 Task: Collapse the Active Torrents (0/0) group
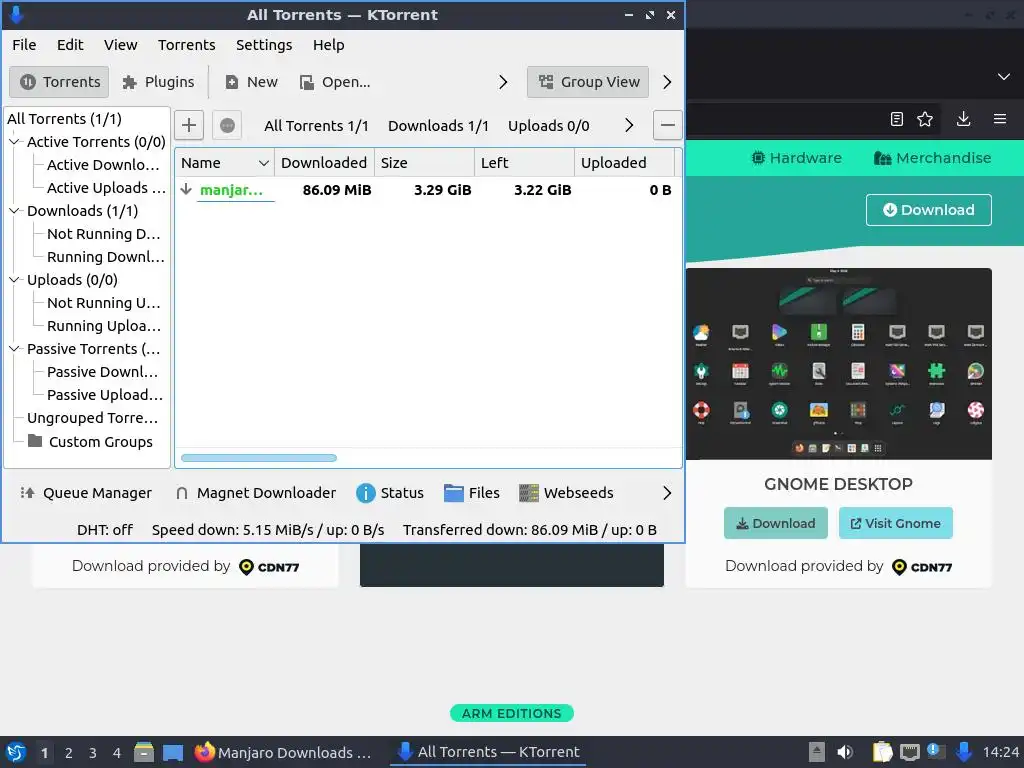point(14,142)
